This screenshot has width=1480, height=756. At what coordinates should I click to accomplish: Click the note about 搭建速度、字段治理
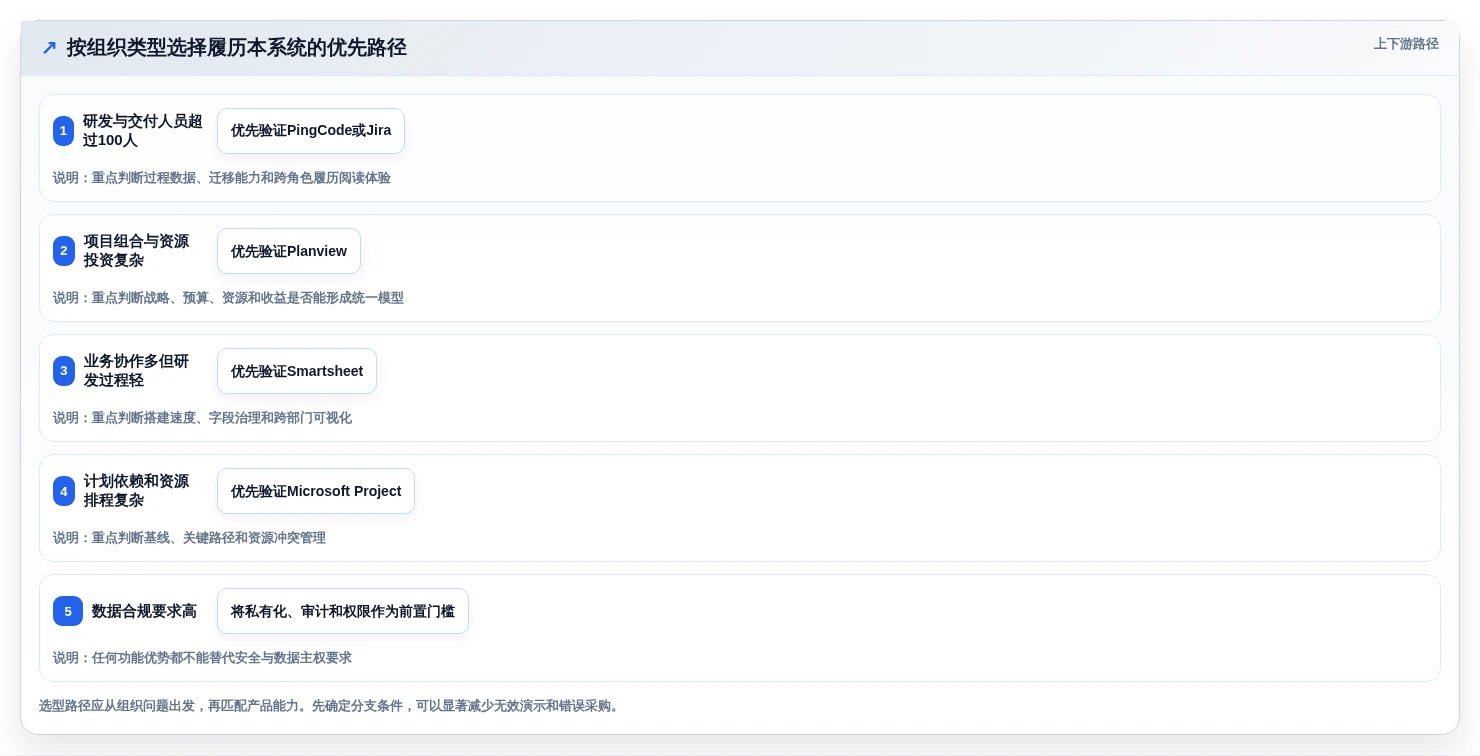(202, 418)
